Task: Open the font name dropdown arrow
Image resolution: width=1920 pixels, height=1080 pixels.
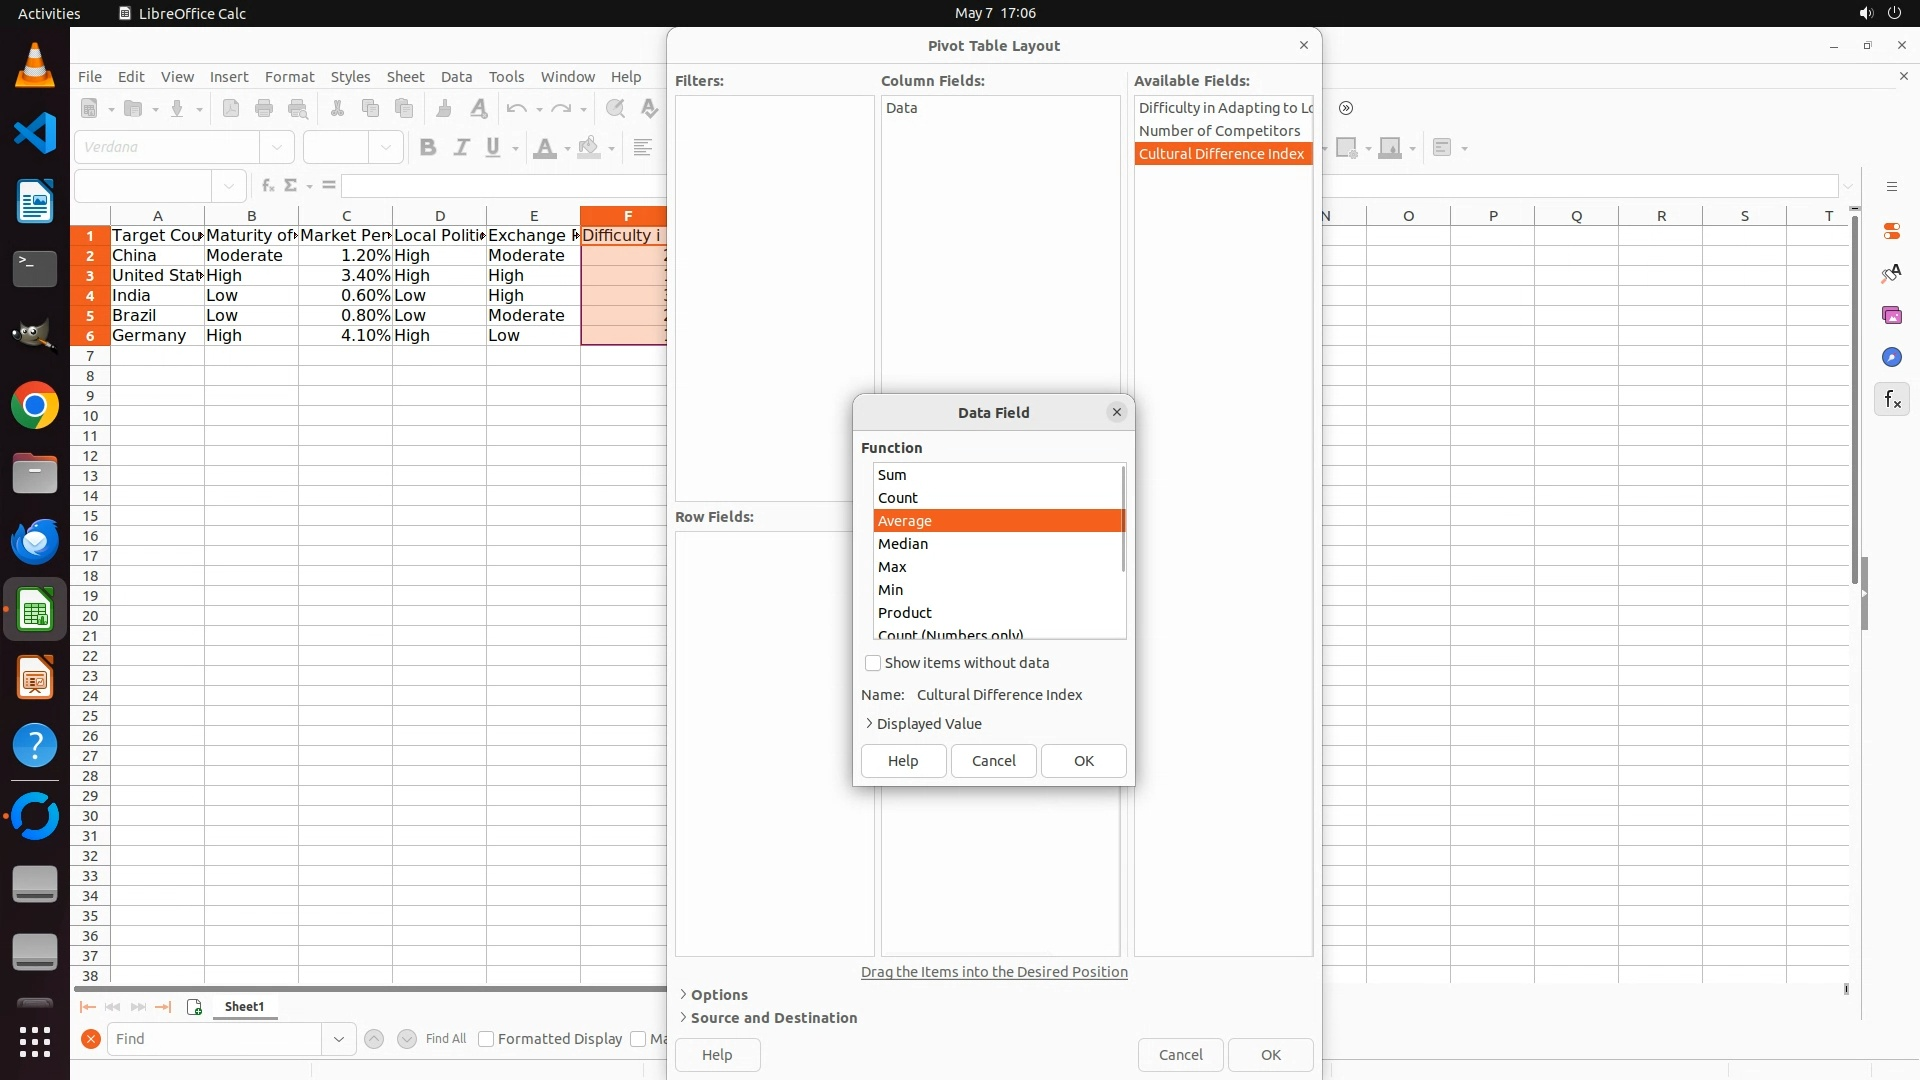Action: [x=277, y=148]
